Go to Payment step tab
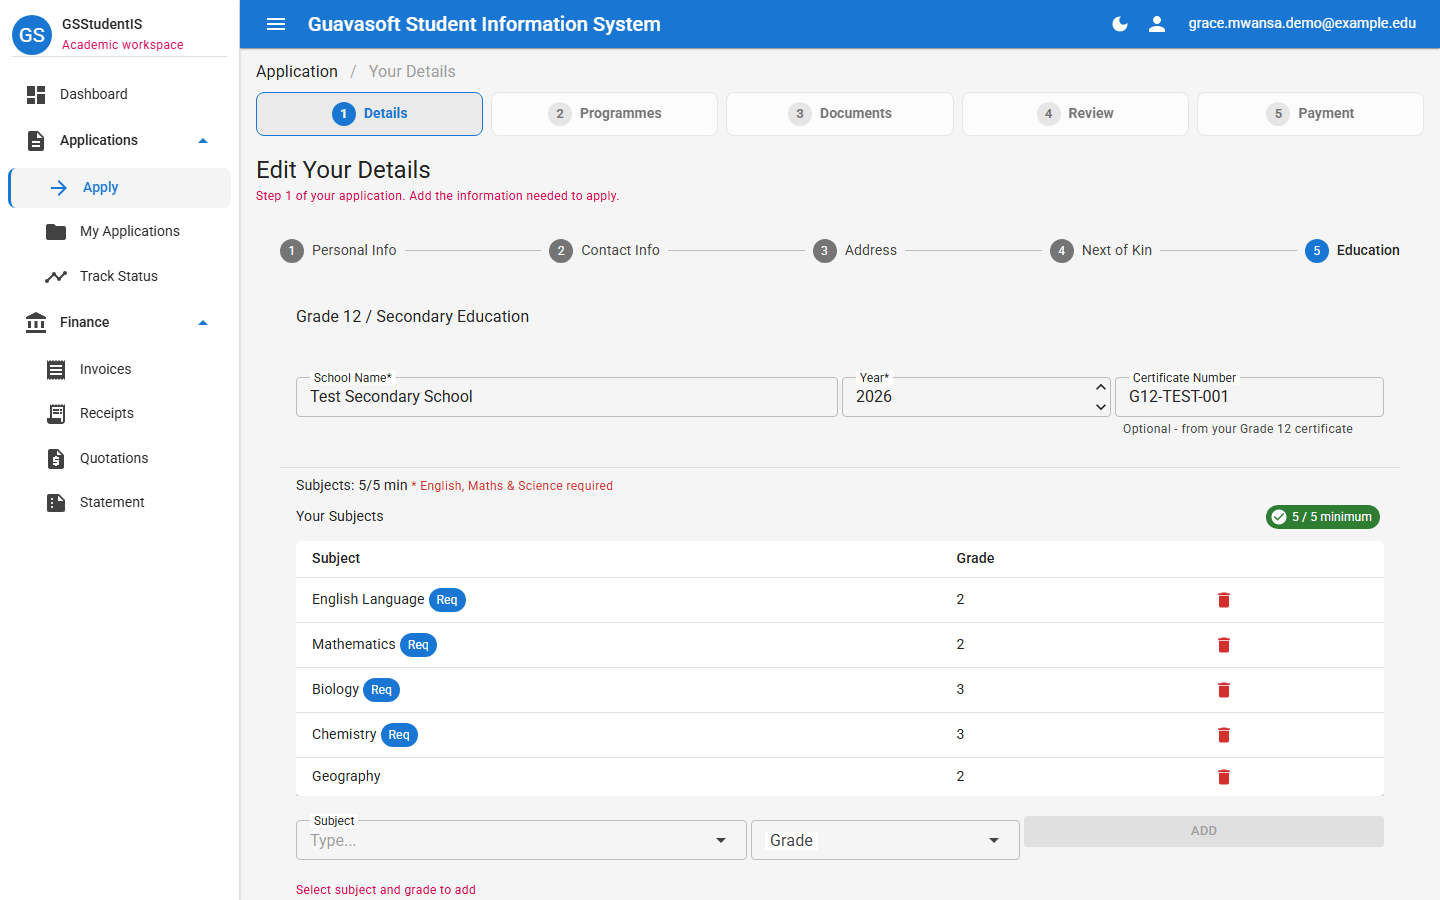1440x900 pixels. (1310, 114)
